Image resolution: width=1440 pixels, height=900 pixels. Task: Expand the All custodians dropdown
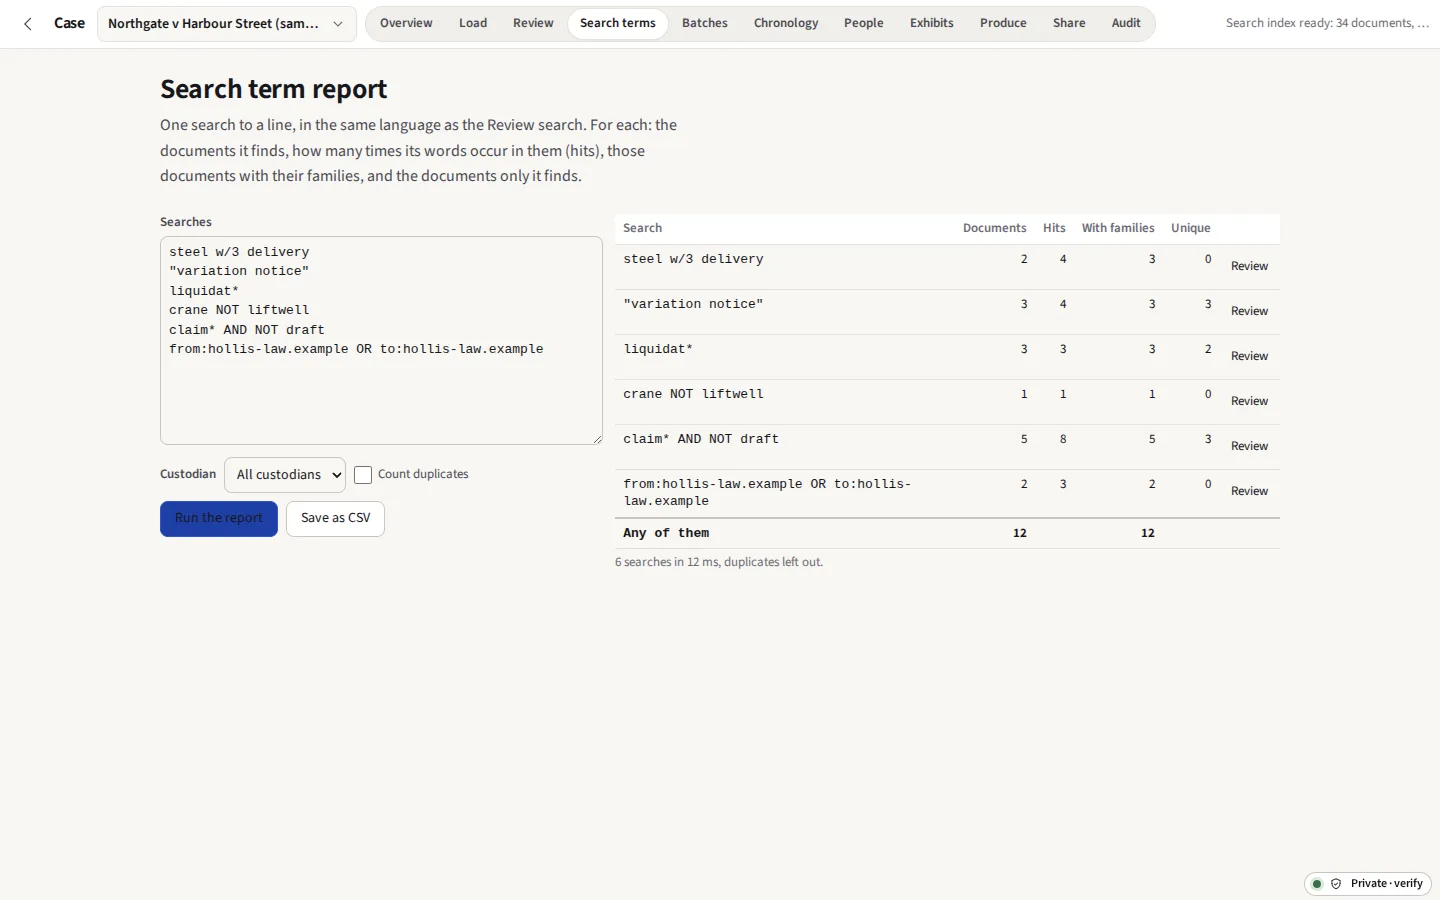click(285, 475)
